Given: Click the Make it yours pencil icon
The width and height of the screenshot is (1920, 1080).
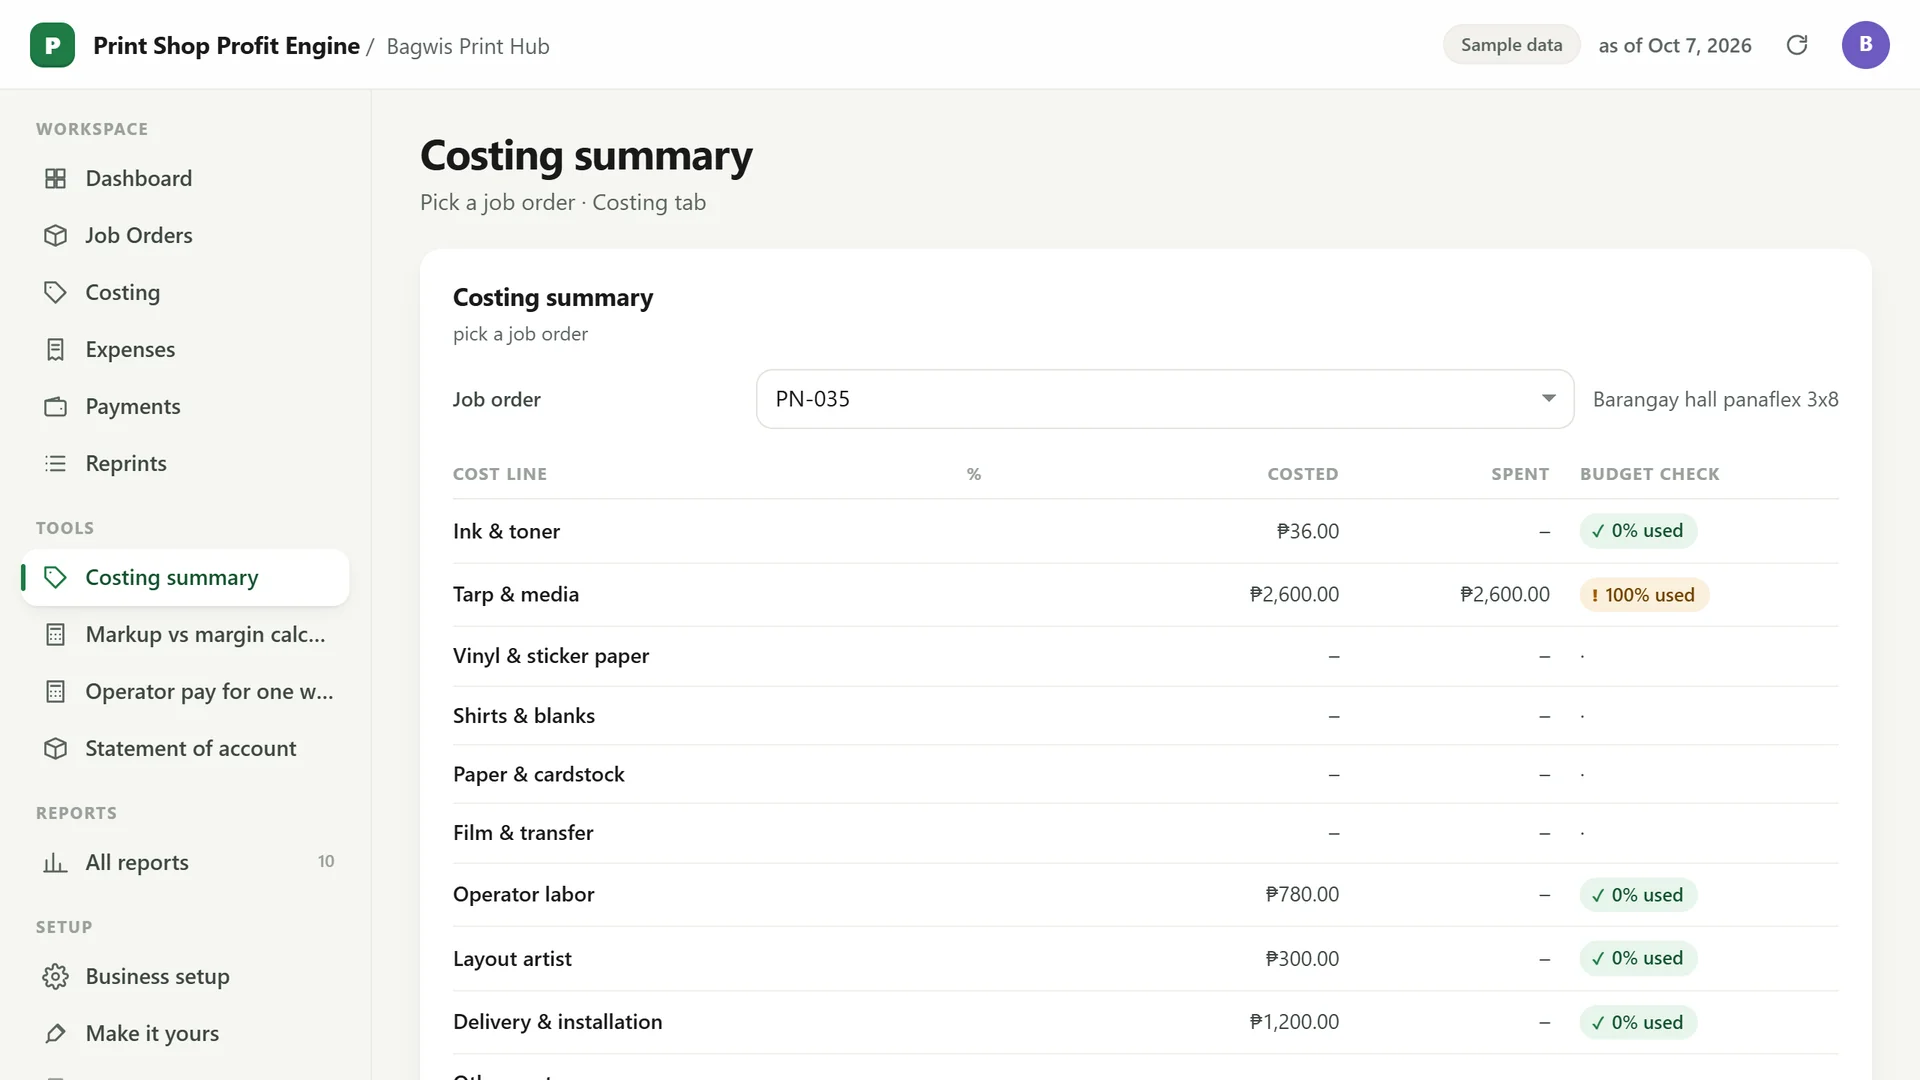Looking at the screenshot, I should click(56, 1033).
